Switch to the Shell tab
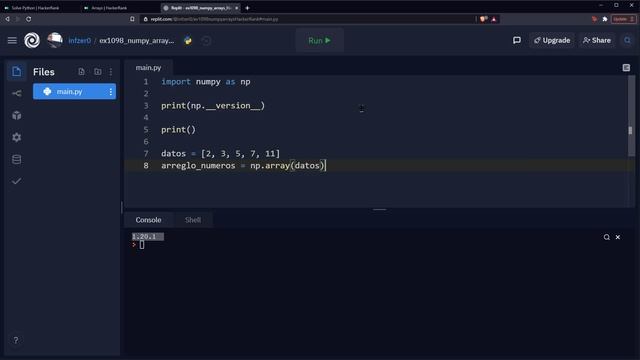 (x=193, y=220)
